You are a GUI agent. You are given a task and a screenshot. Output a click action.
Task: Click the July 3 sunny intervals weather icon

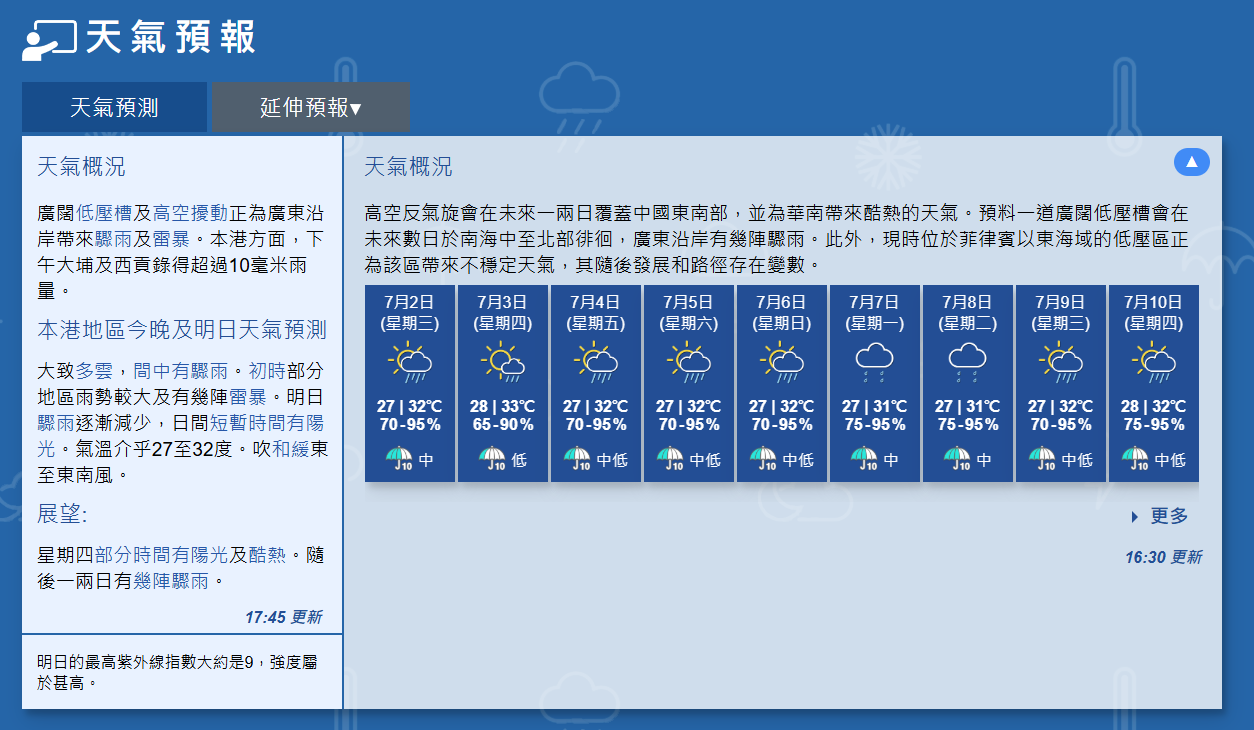503,362
